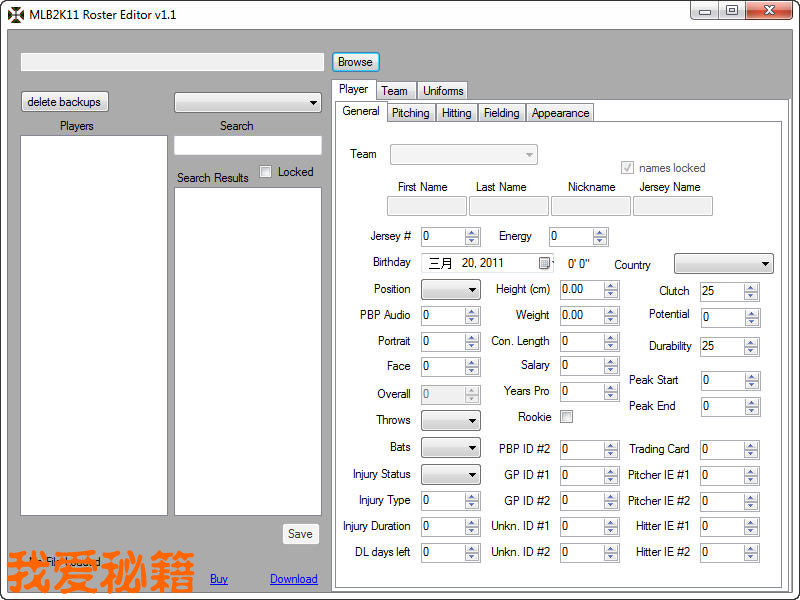The height and width of the screenshot is (600, 800).
Task: Click the MLB2K11 app icon in title bar
Action: coord(15,15)
